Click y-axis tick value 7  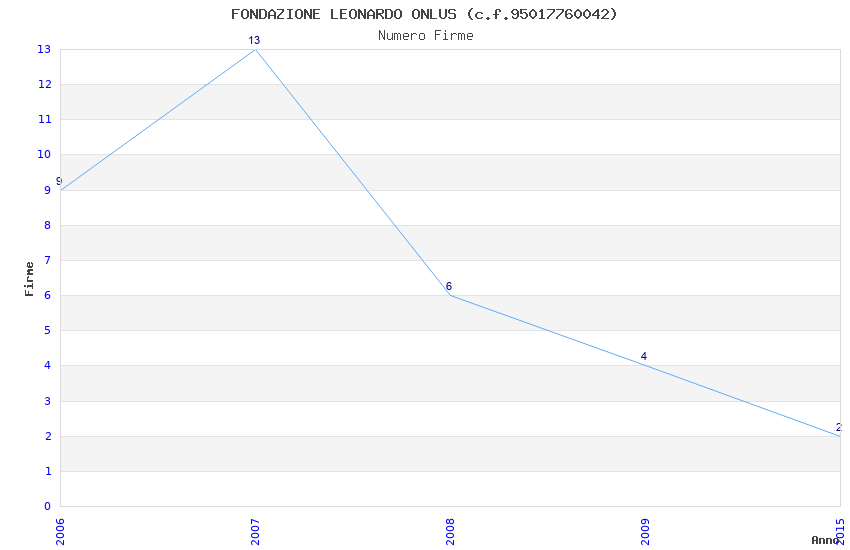point(48,260)
